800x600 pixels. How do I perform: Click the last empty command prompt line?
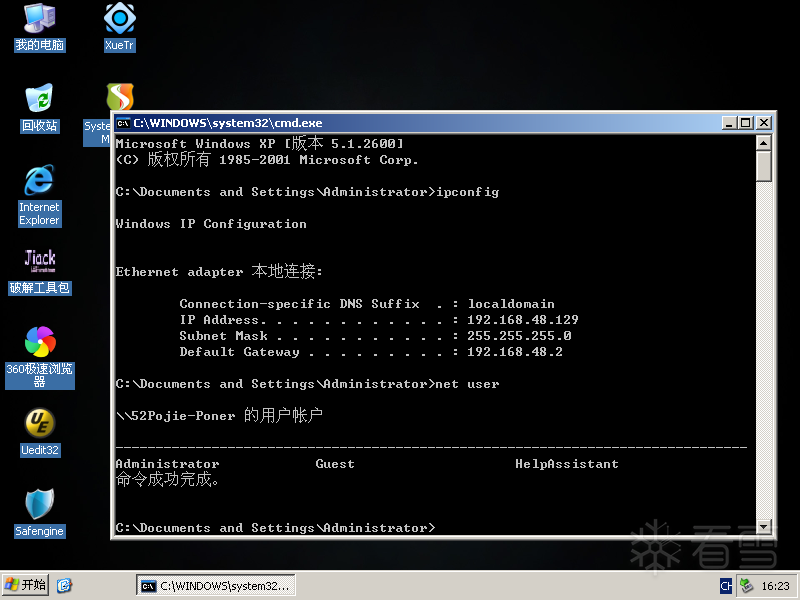point(276,528)
